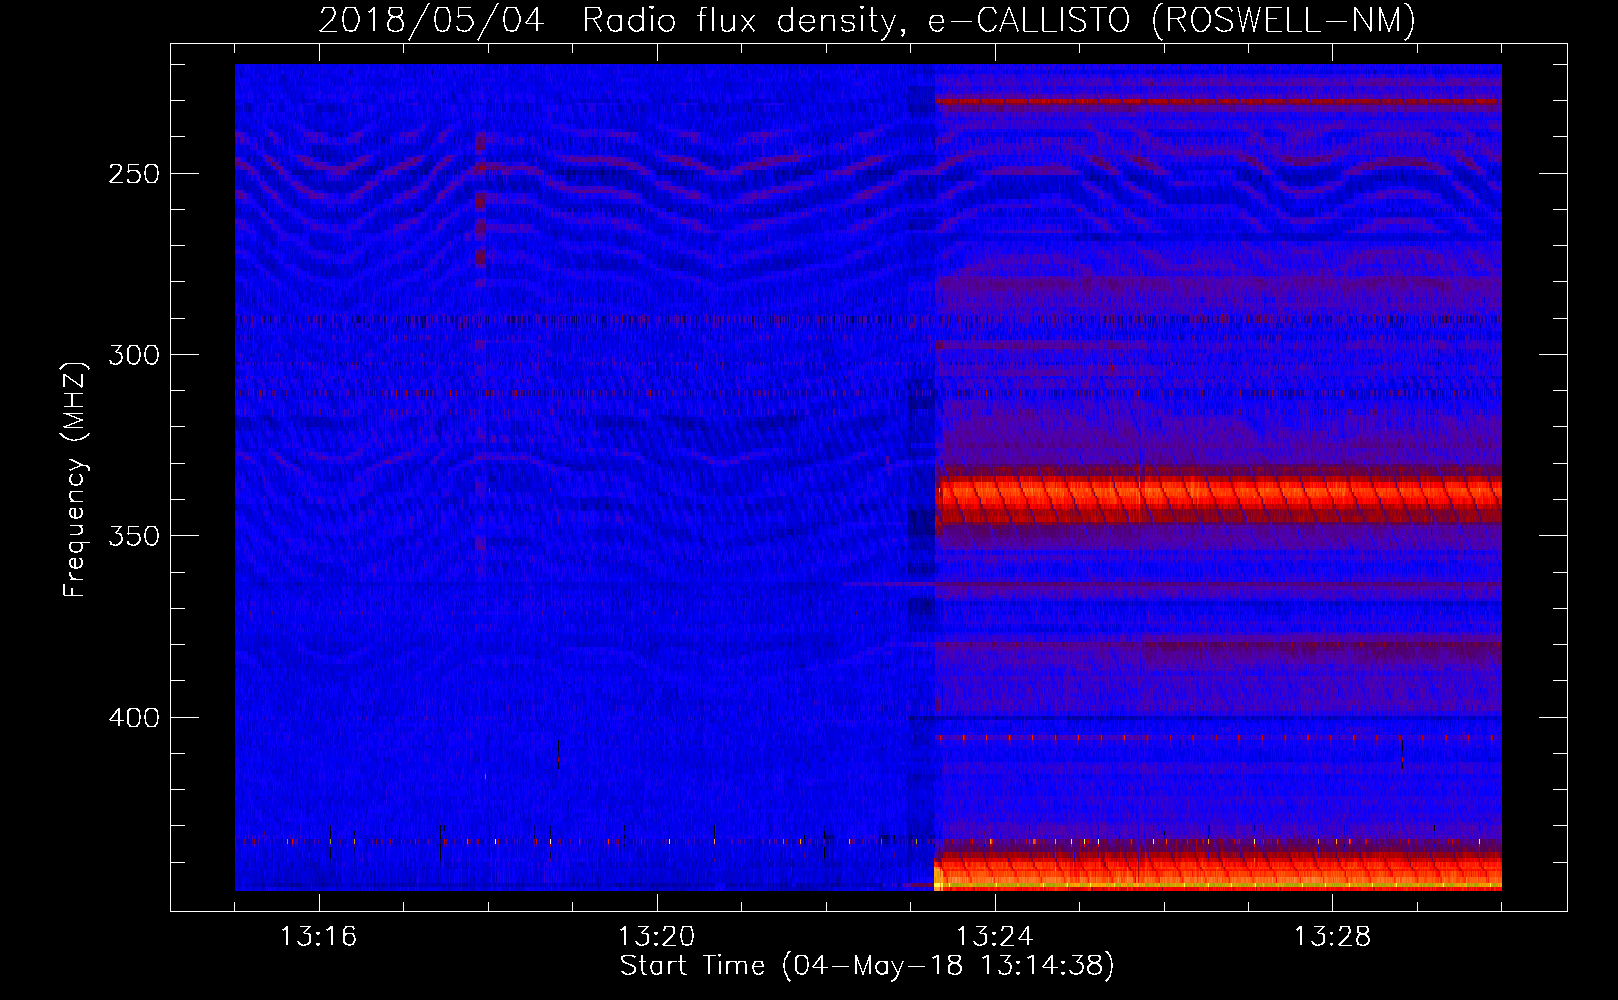Click the 'Start Time (04-May-18 13:14:38)' axis label
Viewport: 1618px width, 1000px height.
pos(867,966)
